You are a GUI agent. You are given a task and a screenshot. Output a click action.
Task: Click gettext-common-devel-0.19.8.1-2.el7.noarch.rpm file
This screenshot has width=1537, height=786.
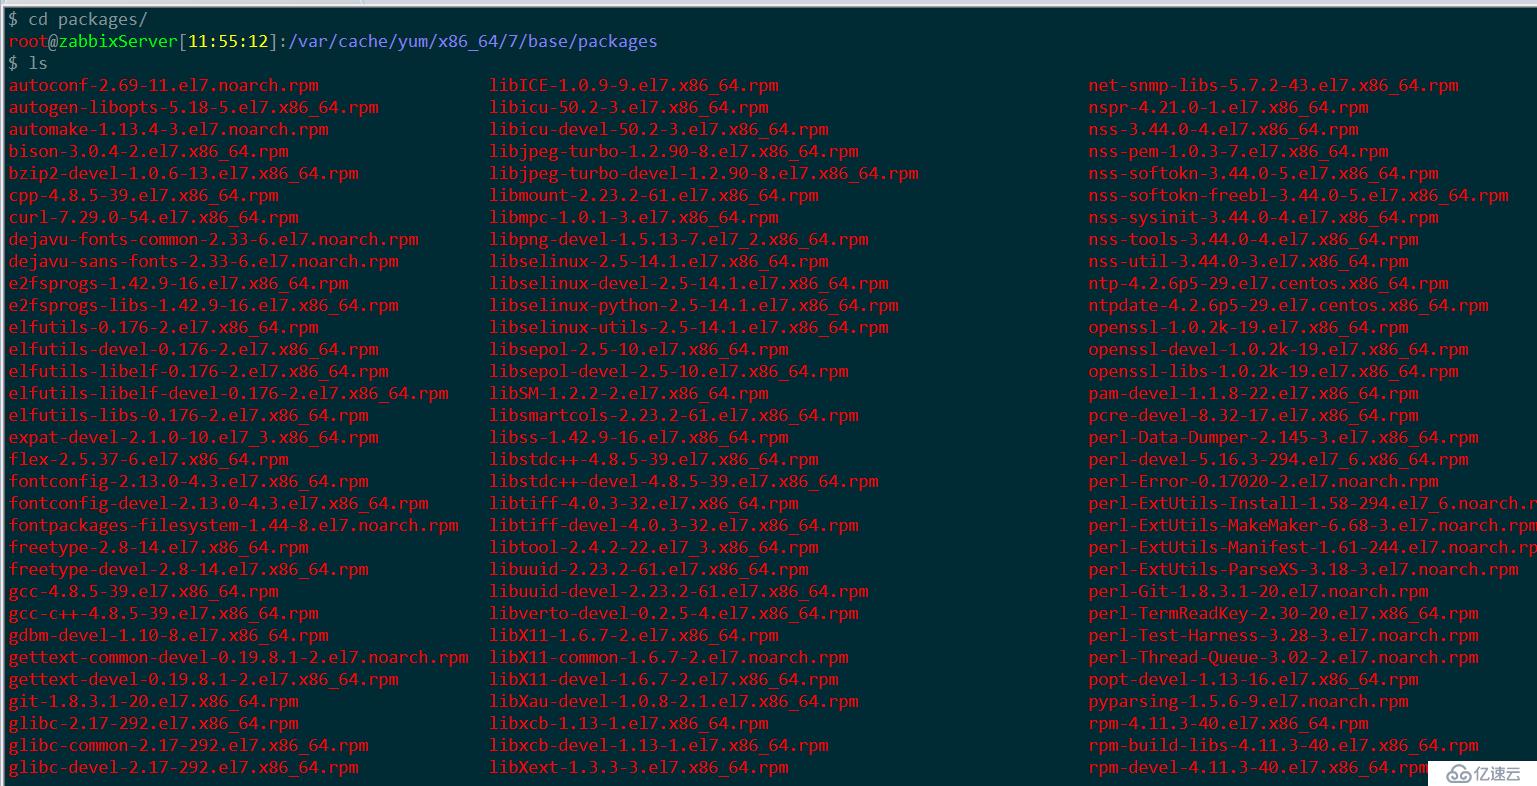(239, 658)
